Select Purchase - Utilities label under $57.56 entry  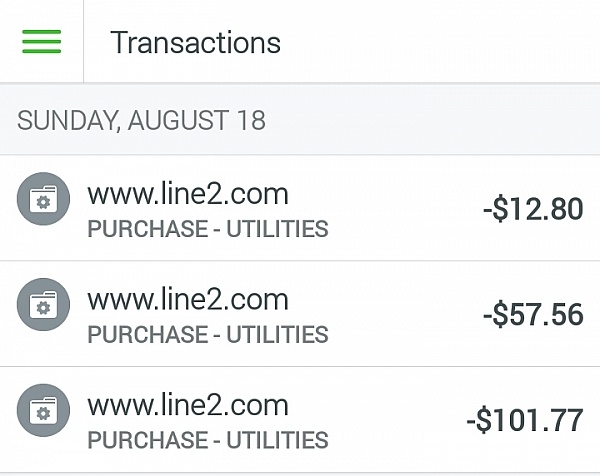pos(208,334)
